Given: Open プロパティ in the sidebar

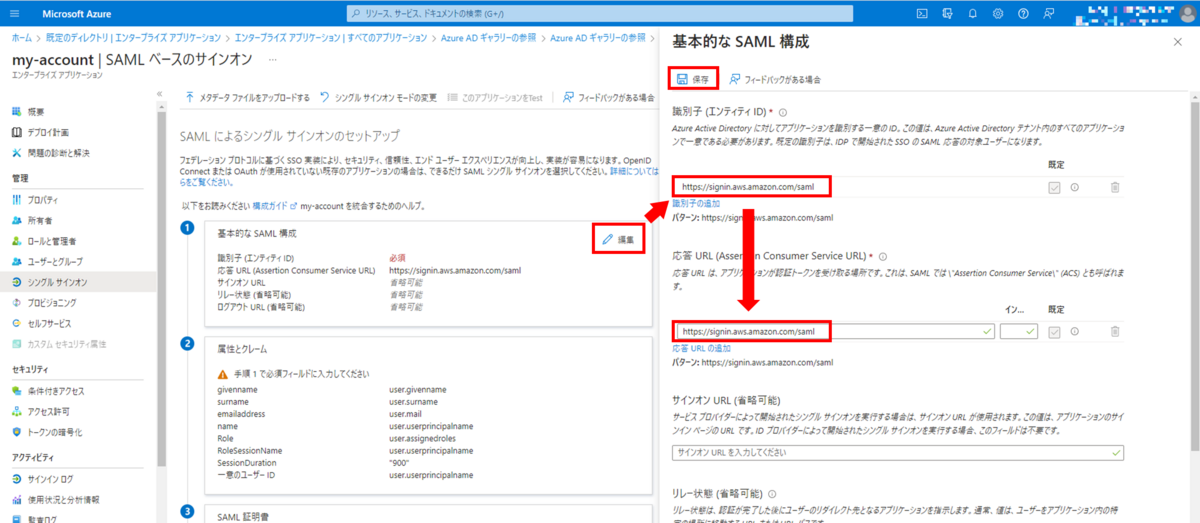Looking at the screenshot, I should pos(42,200).
